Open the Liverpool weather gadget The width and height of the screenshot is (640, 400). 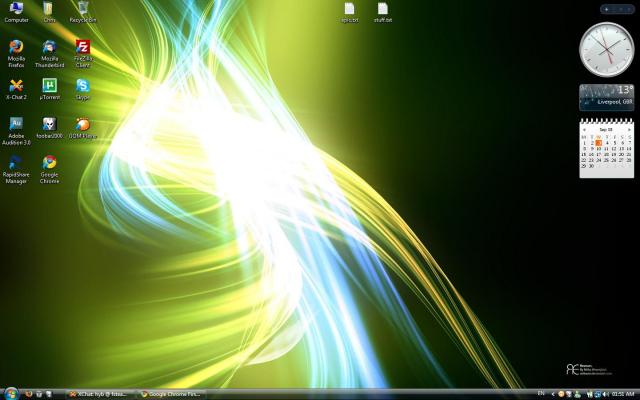click(x=607, y=97)
